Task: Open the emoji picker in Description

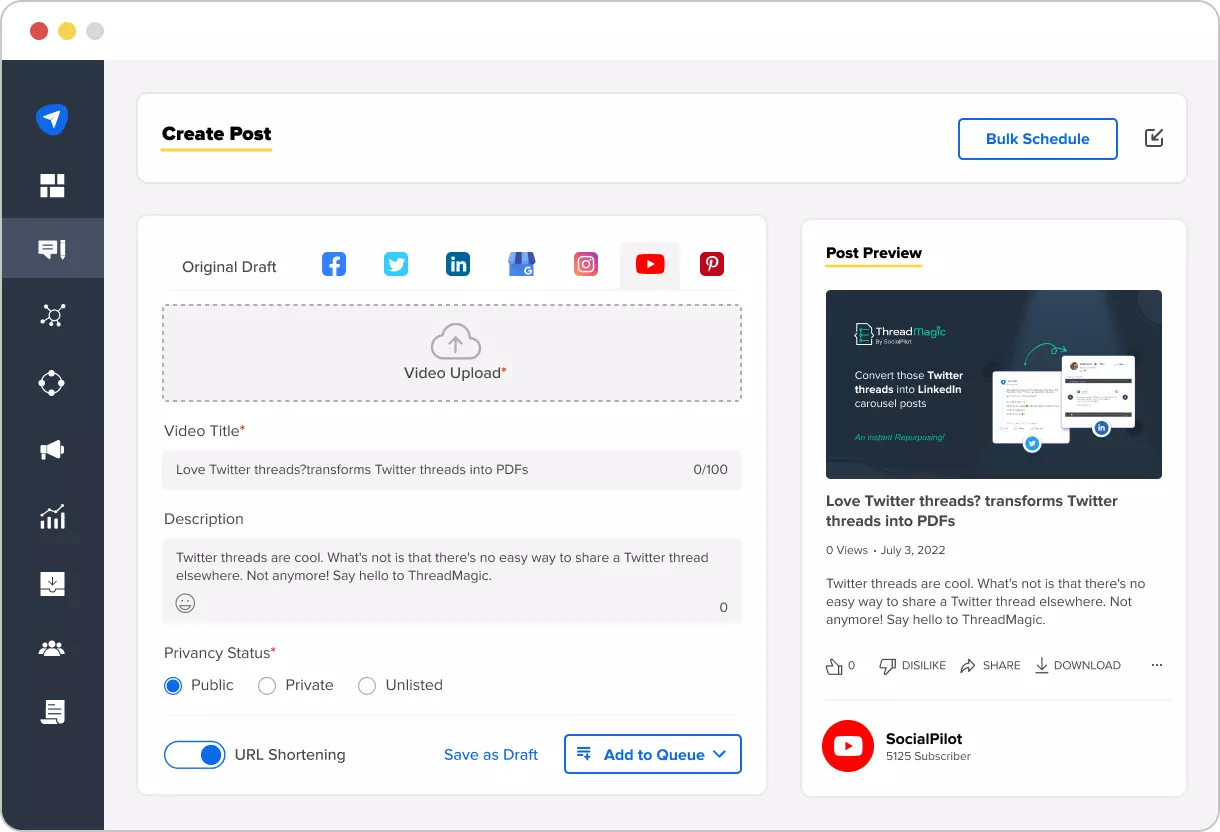Action: pyautogui.click(x=185, y=603)
